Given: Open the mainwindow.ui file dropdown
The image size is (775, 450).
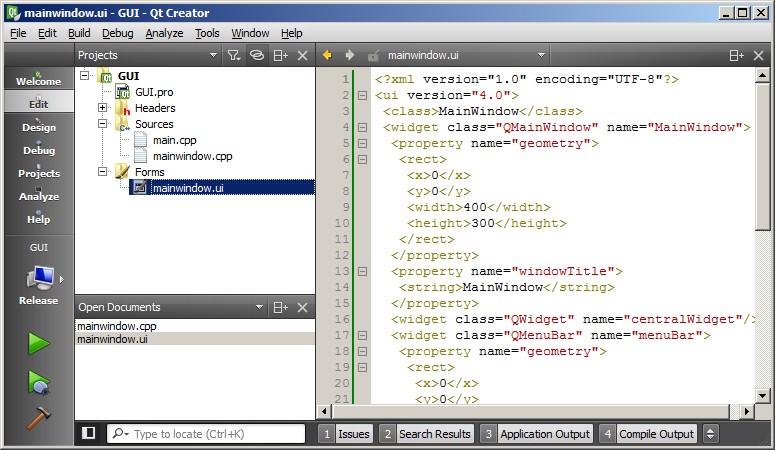Looking at the screenshot, I should pos(466,55).
